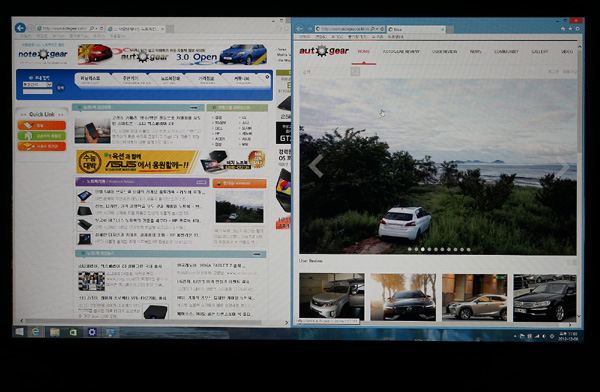Expand the search category dropdown on the notegear page

point(37,85)
